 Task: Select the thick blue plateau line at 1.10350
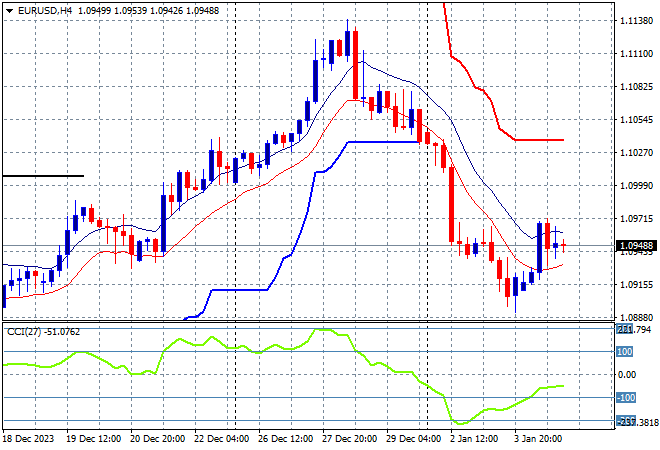point(383,142)
